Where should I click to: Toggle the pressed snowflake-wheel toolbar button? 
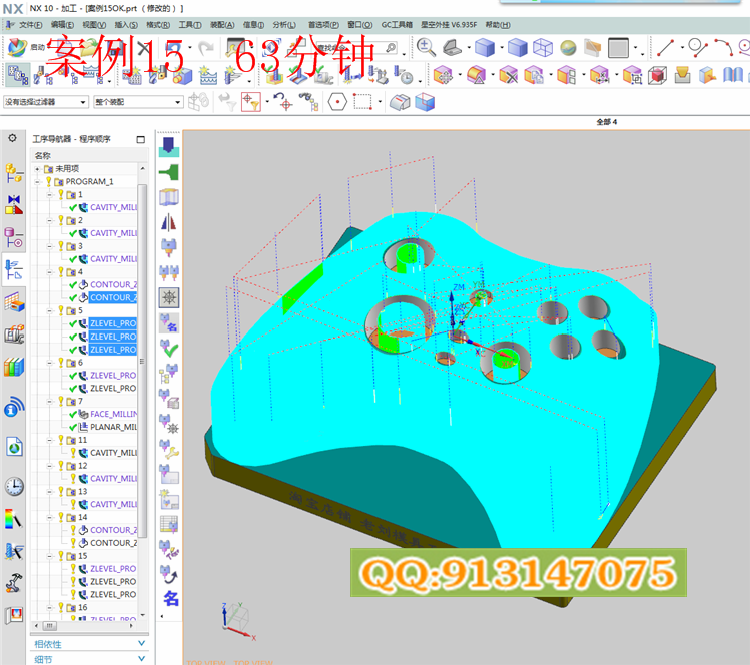coord(169,297)
